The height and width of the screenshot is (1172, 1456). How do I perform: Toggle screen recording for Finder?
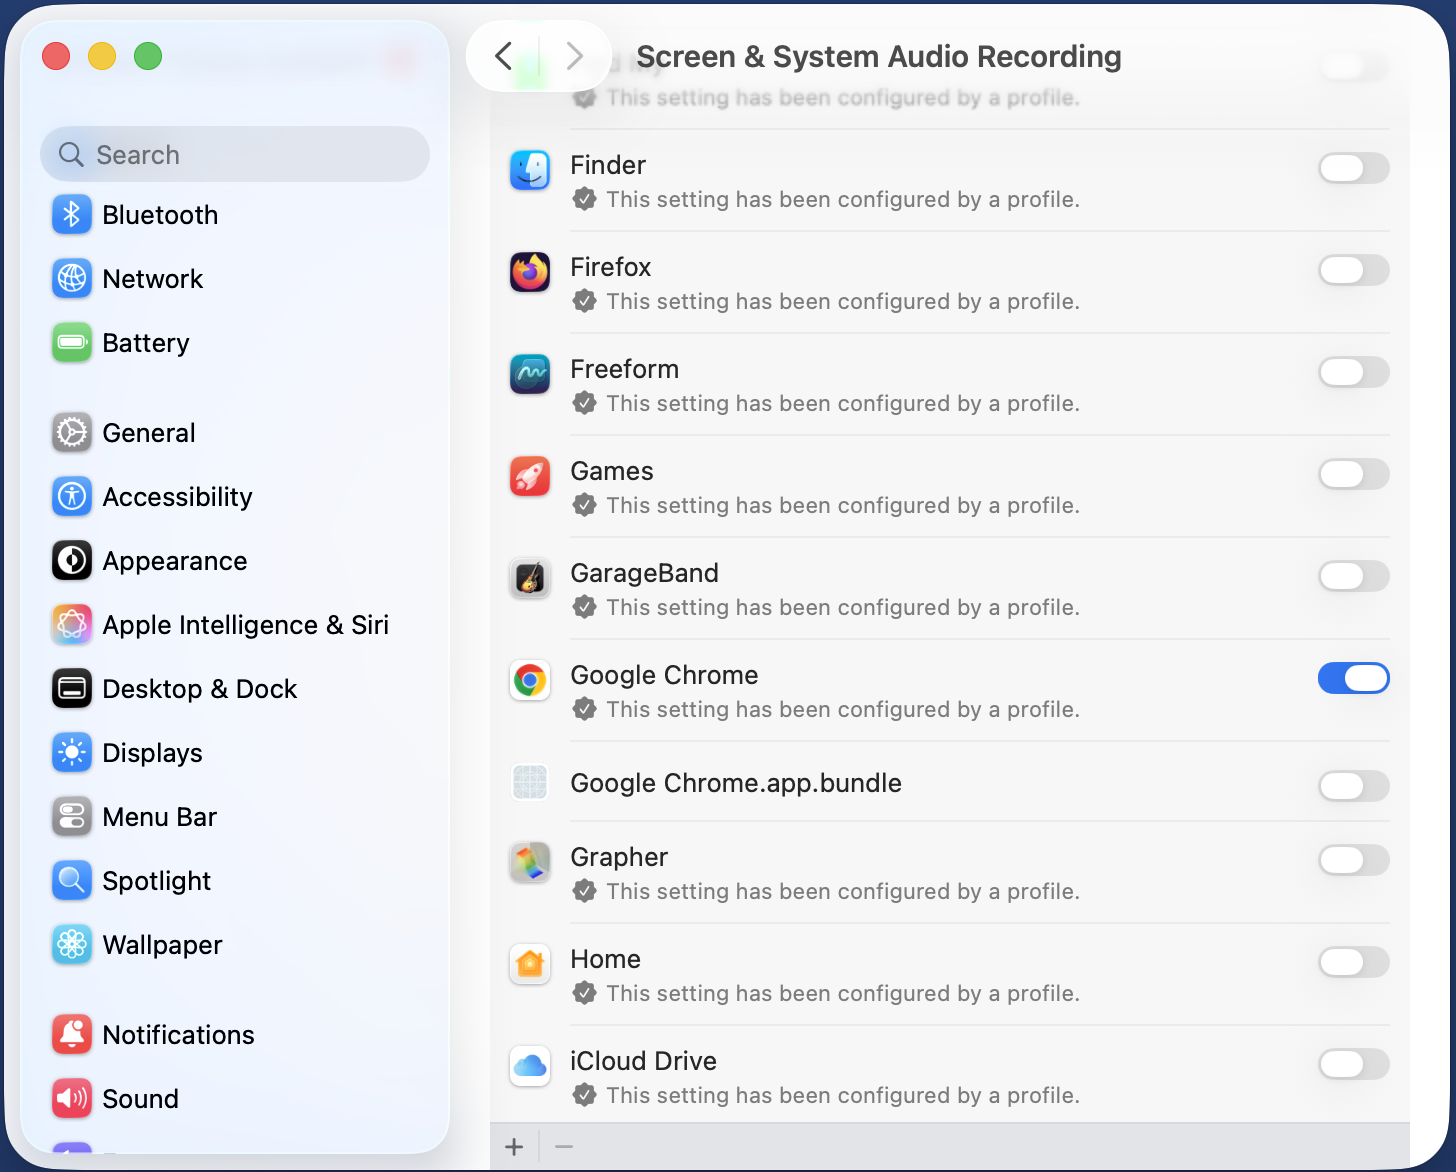(x=1354, y=168)
